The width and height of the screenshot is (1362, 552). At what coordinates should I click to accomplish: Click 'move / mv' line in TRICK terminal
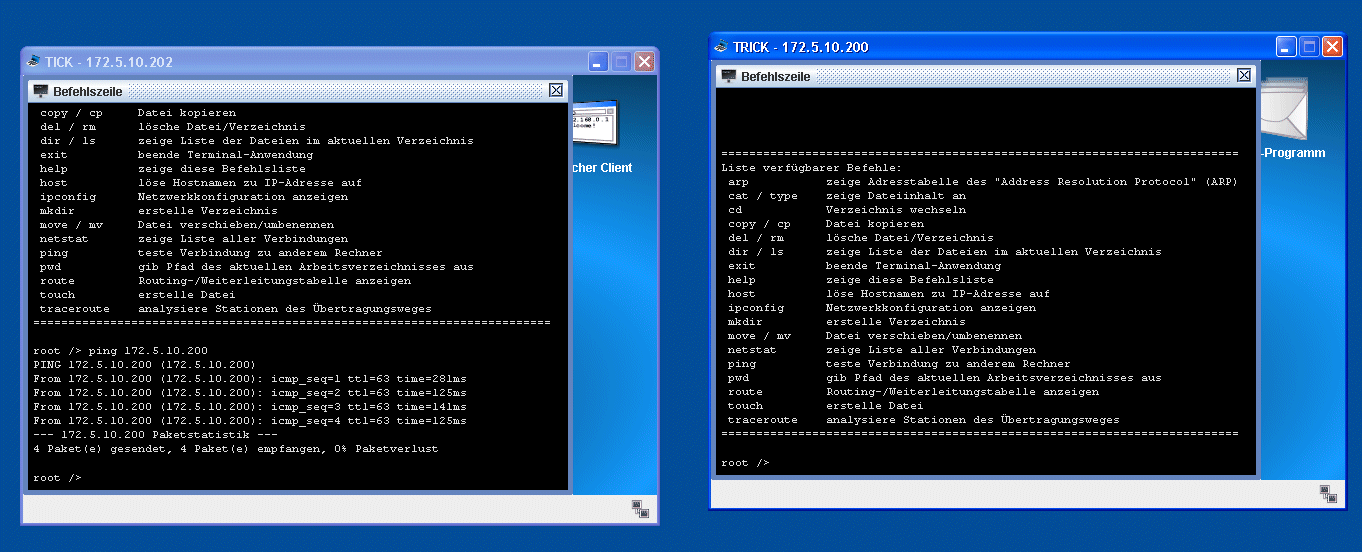(875, 336)
